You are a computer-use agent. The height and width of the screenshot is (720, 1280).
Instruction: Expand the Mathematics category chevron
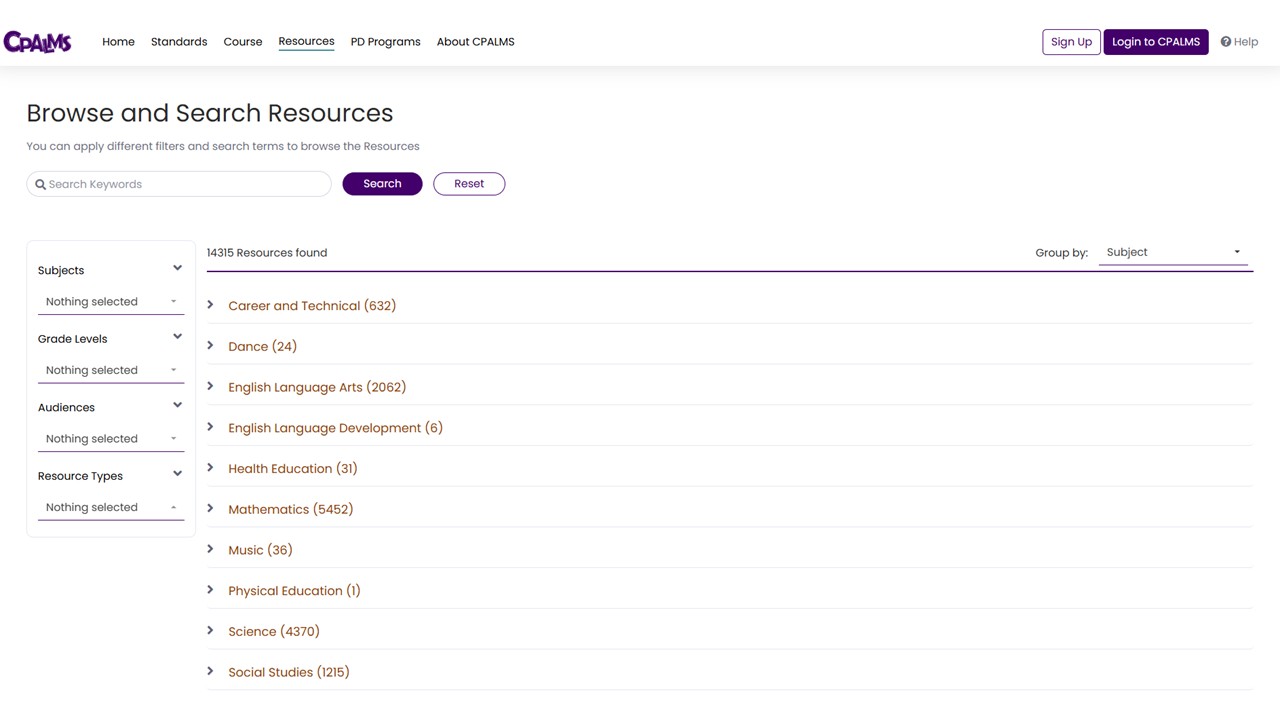[210, 509]
